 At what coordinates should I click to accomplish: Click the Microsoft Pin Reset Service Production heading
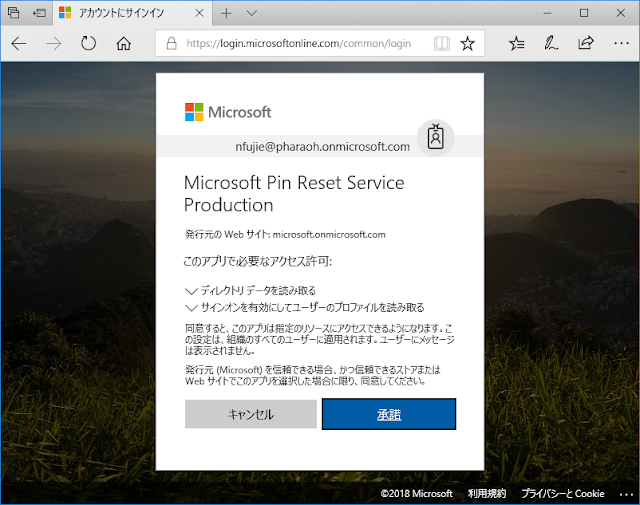coord(294,194)
